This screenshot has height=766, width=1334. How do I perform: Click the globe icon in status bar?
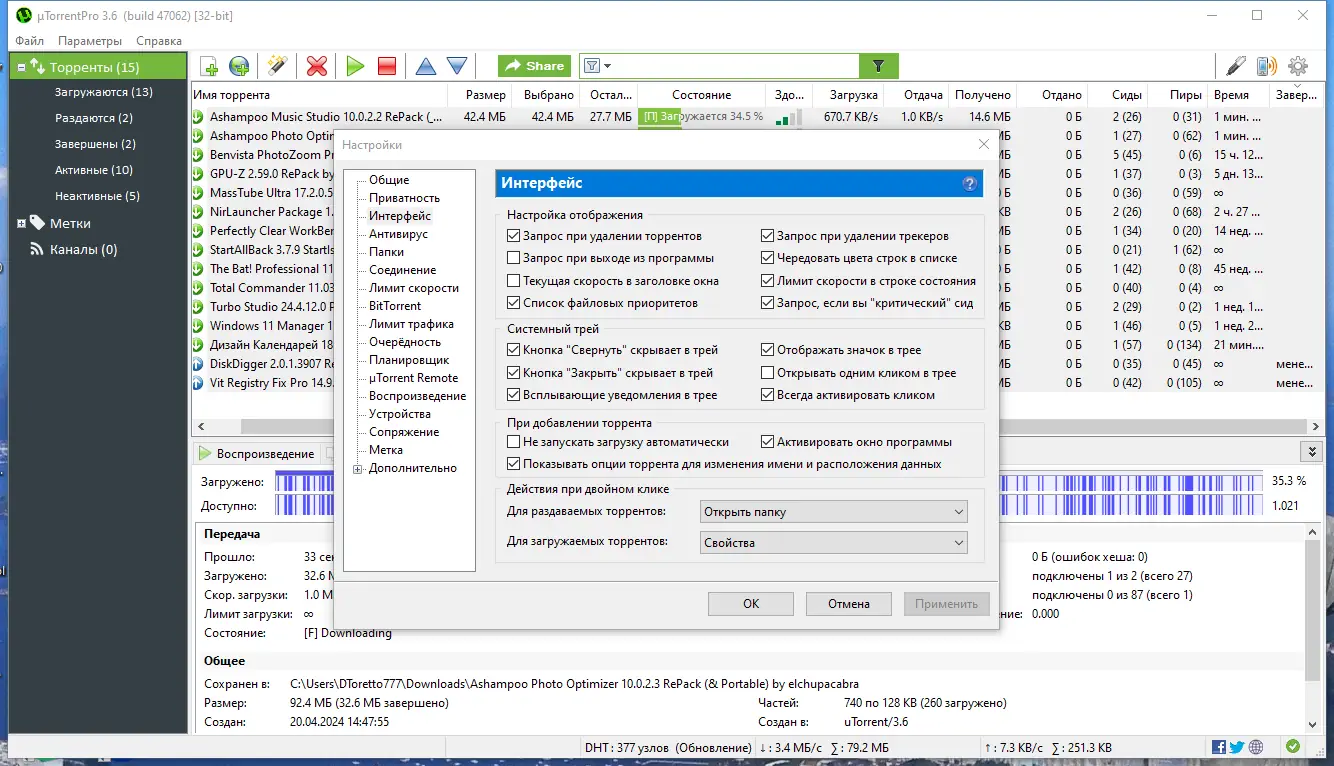tap(1255, 747)
